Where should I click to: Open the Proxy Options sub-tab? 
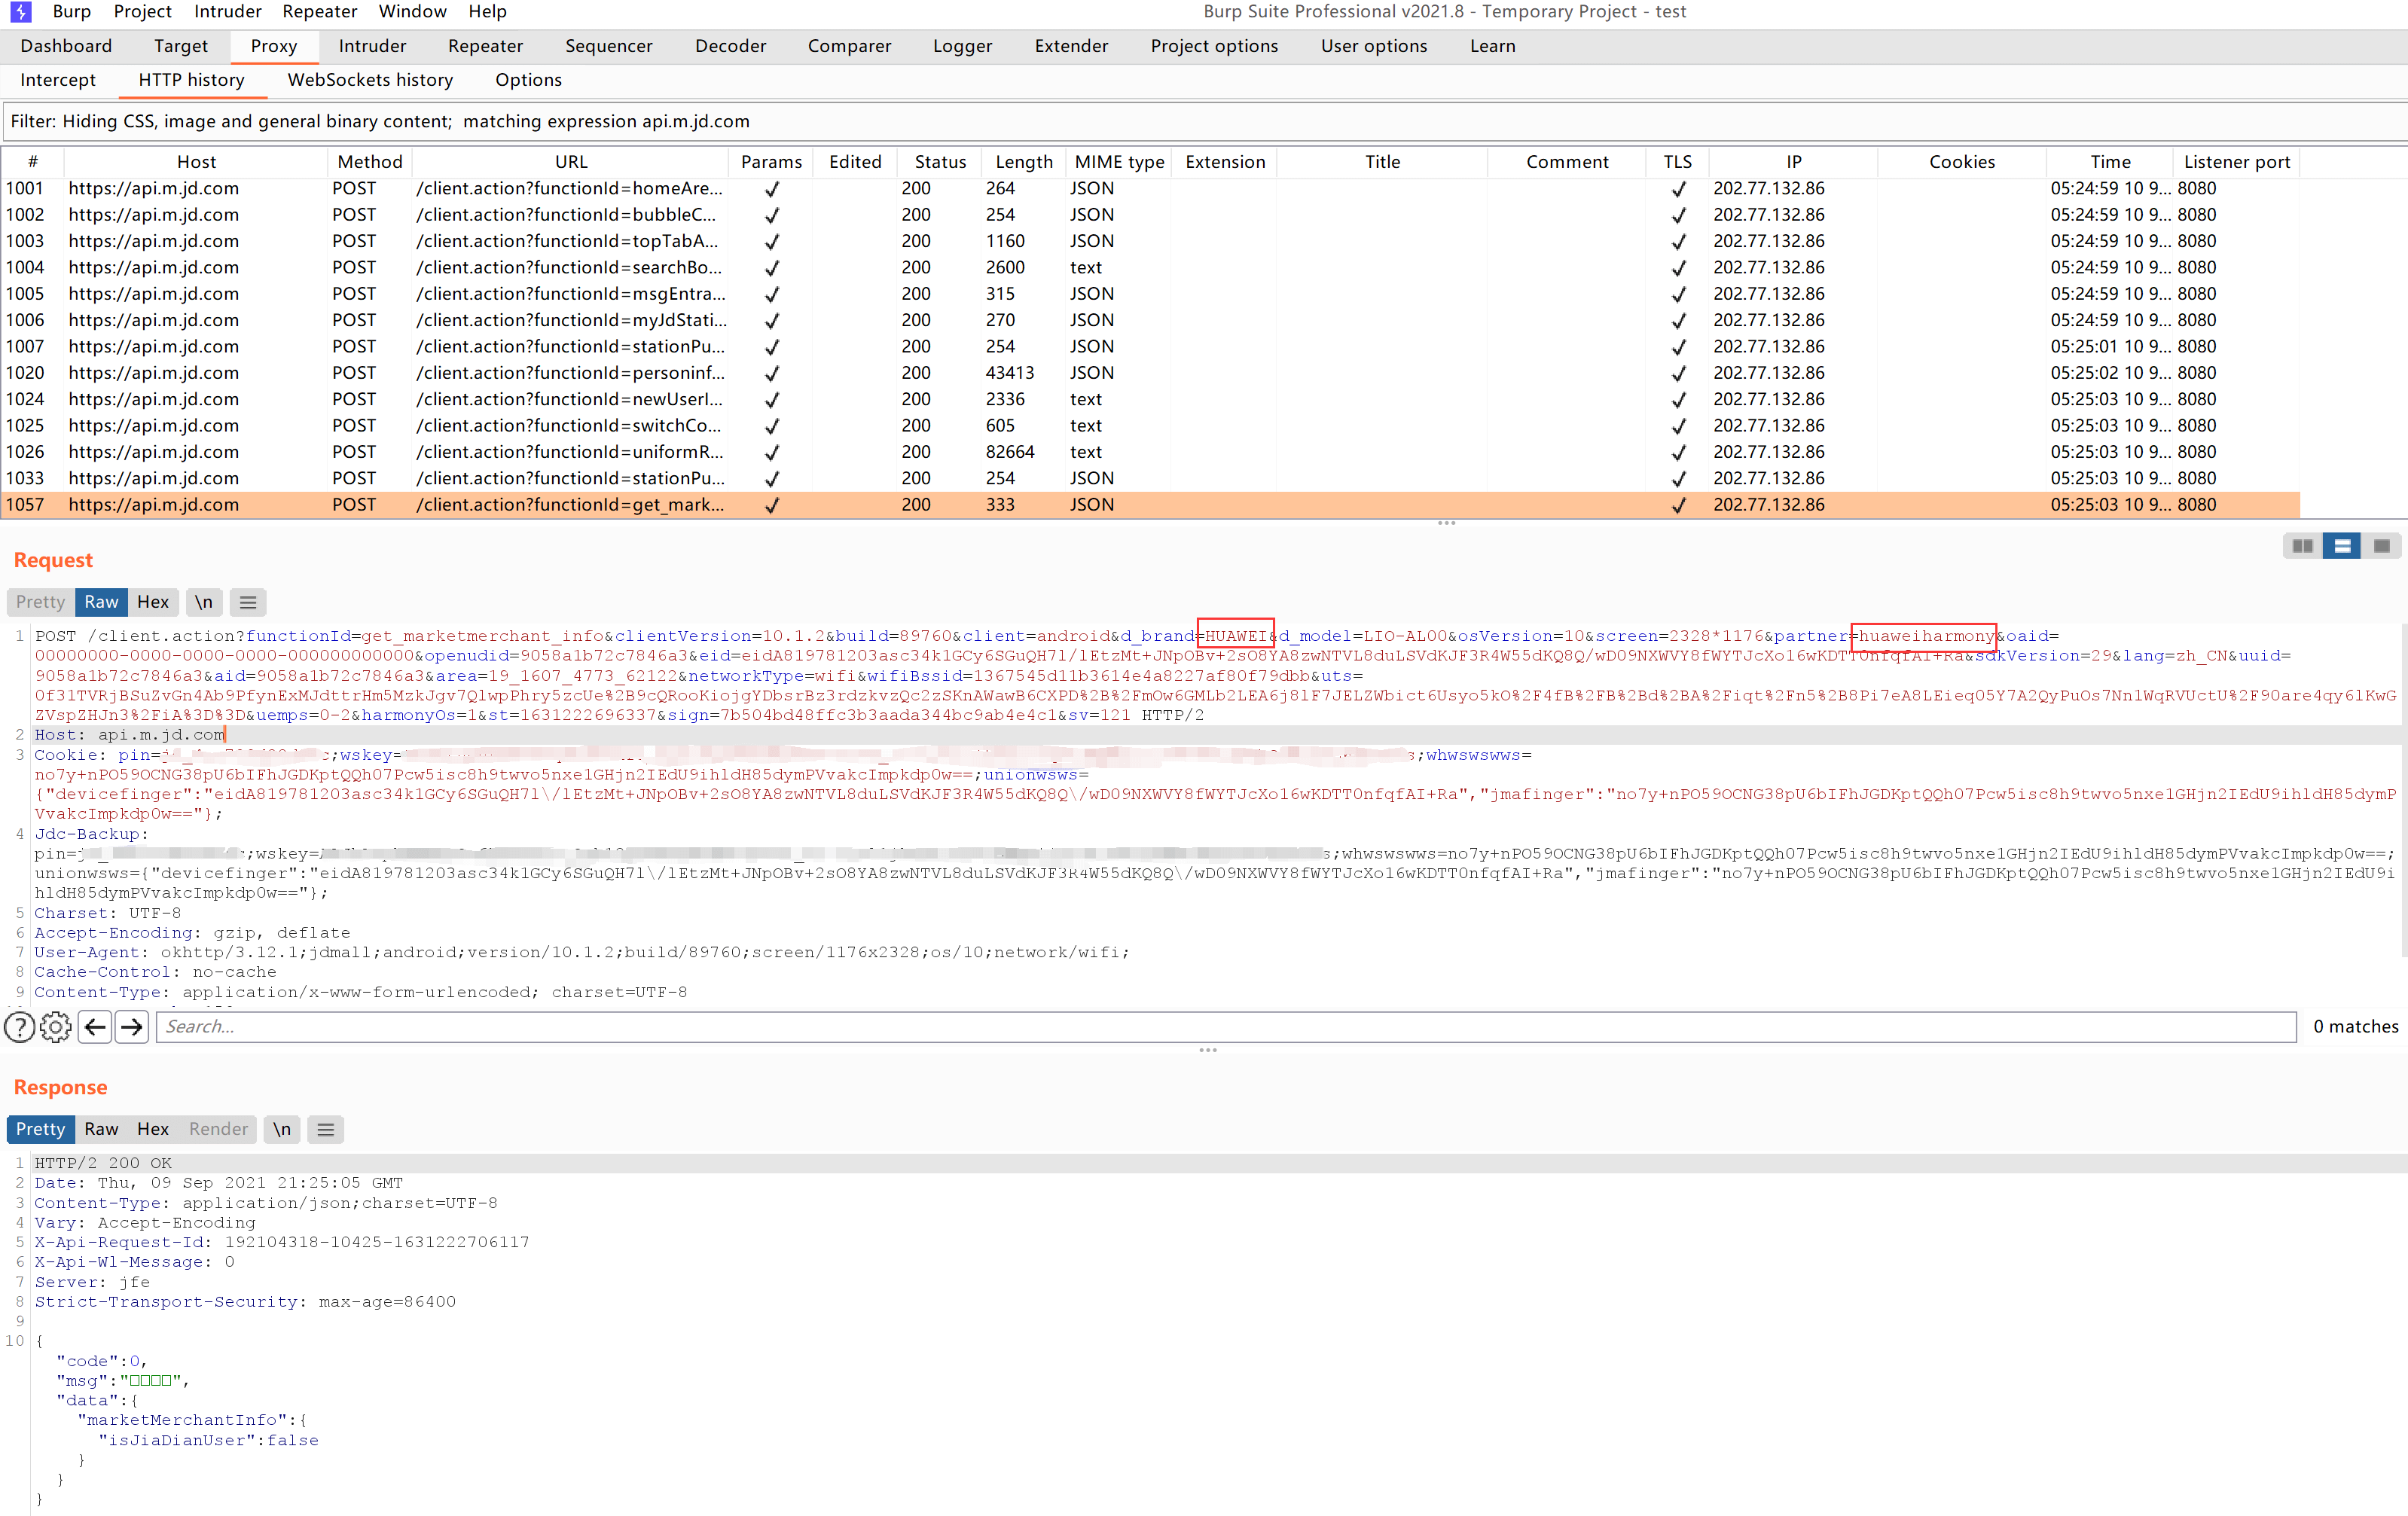point(528,80)
